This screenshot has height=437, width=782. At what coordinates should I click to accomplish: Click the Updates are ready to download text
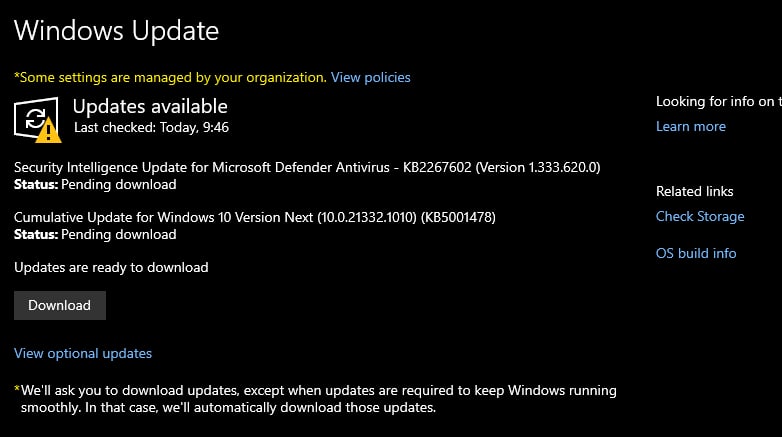pos(111,267)
